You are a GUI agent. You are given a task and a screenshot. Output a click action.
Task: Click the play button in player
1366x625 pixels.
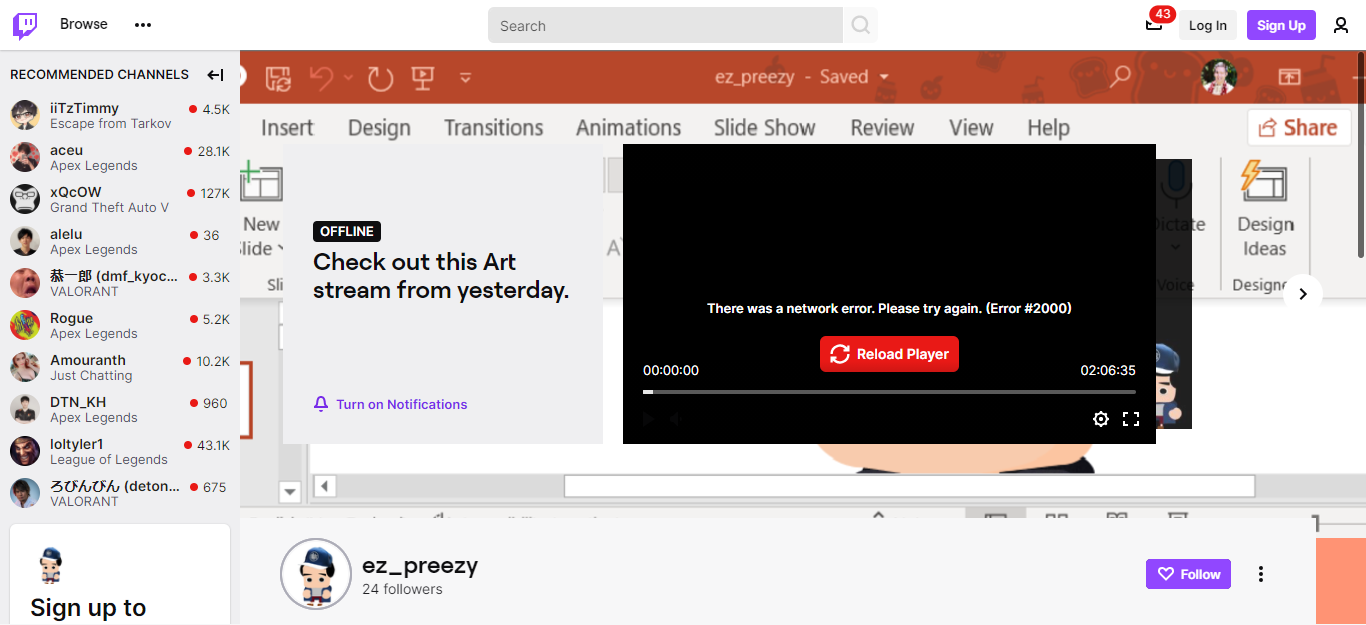click(648, 419)
